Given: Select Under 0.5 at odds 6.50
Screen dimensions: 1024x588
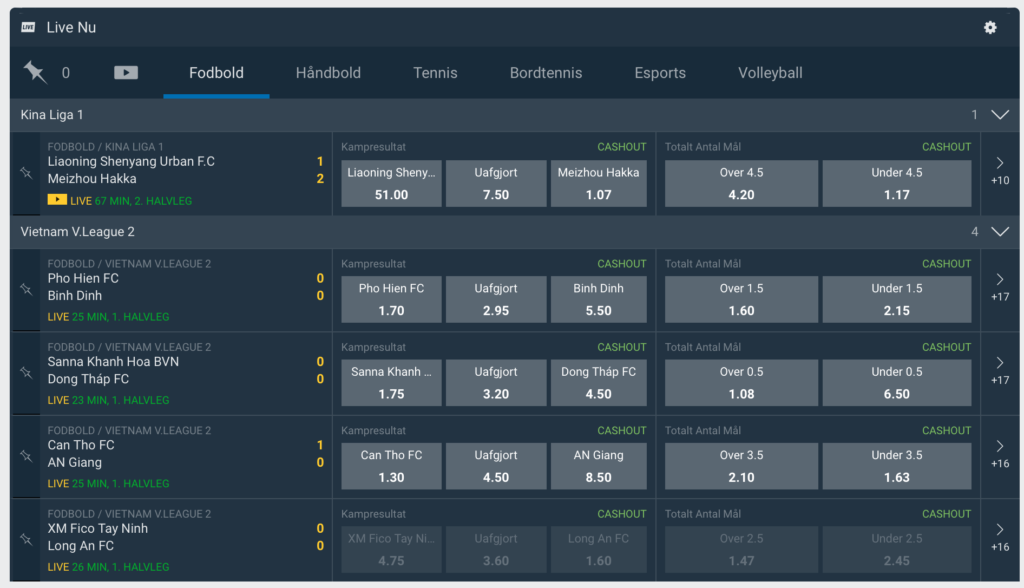Looking at the screenshot, I should (897, 382).
